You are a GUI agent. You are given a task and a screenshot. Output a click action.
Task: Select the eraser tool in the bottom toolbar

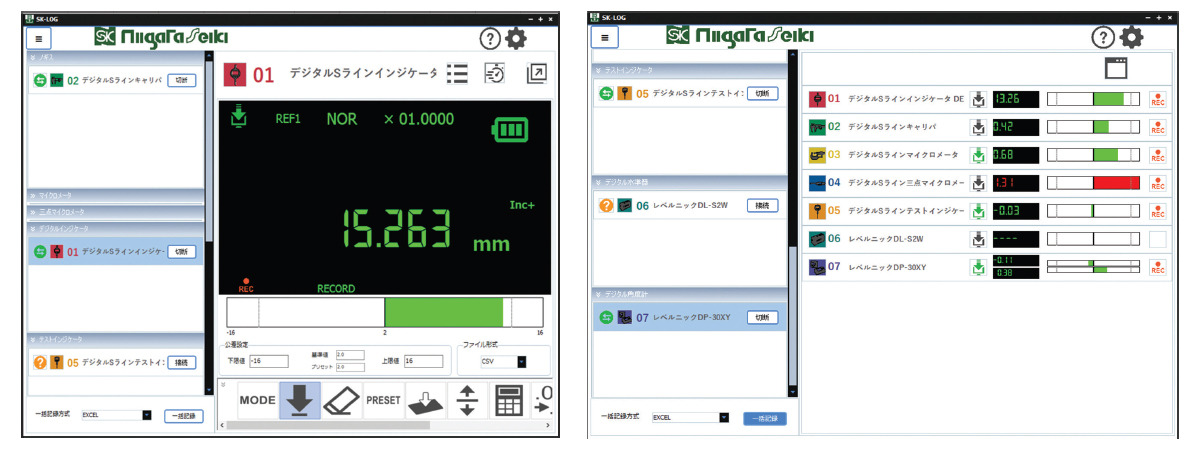click(341, 400)
